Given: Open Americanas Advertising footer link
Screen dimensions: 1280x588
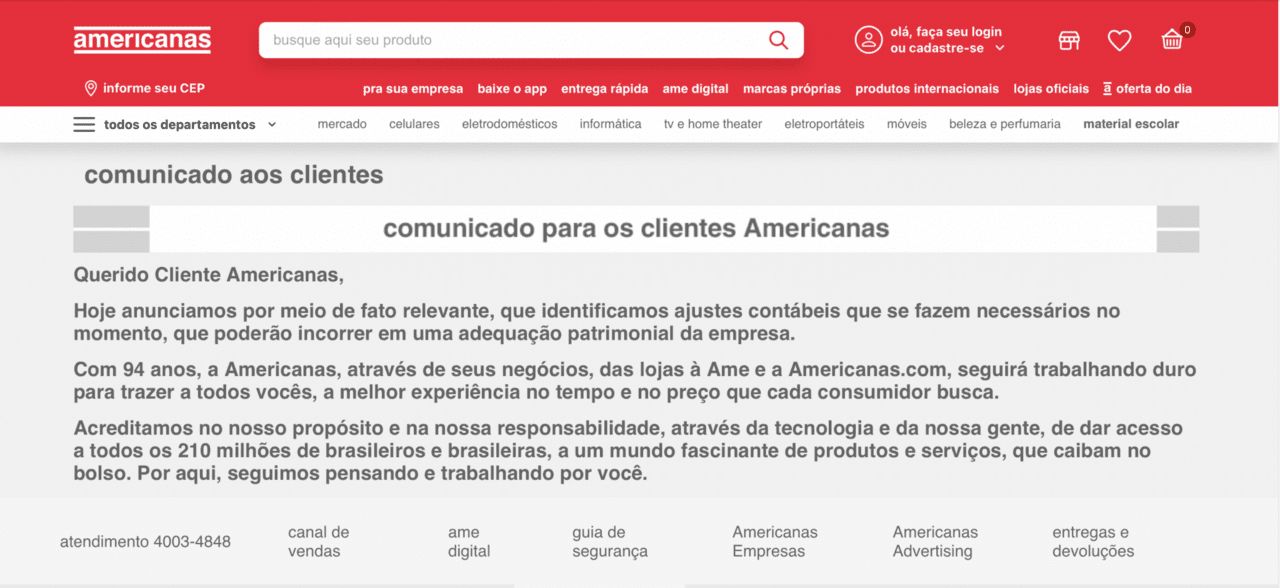Looking at the screenshot, I should pos(935,542).
